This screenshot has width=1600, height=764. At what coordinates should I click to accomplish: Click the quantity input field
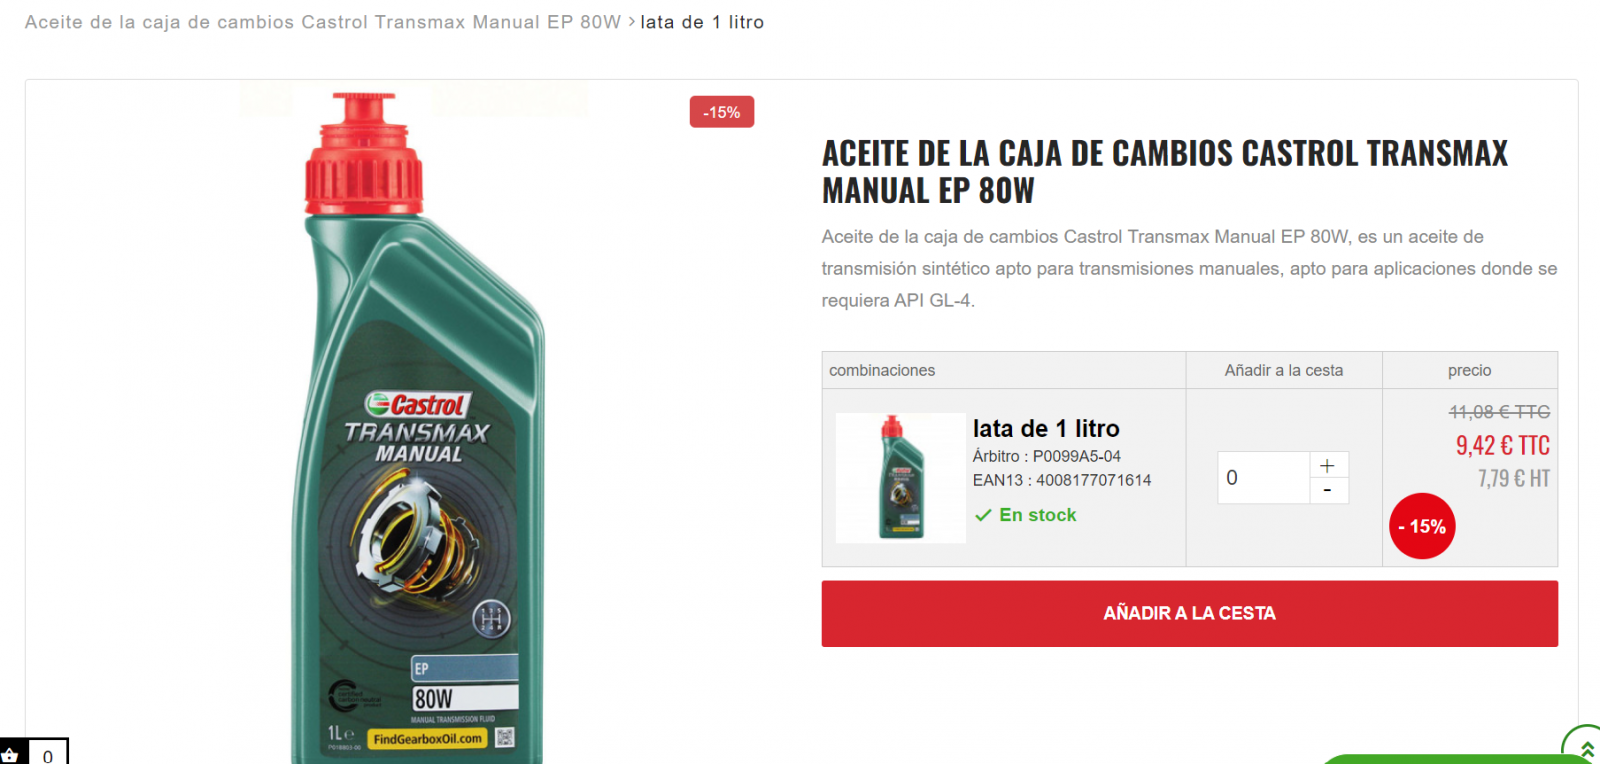[x=1264, y=478]
